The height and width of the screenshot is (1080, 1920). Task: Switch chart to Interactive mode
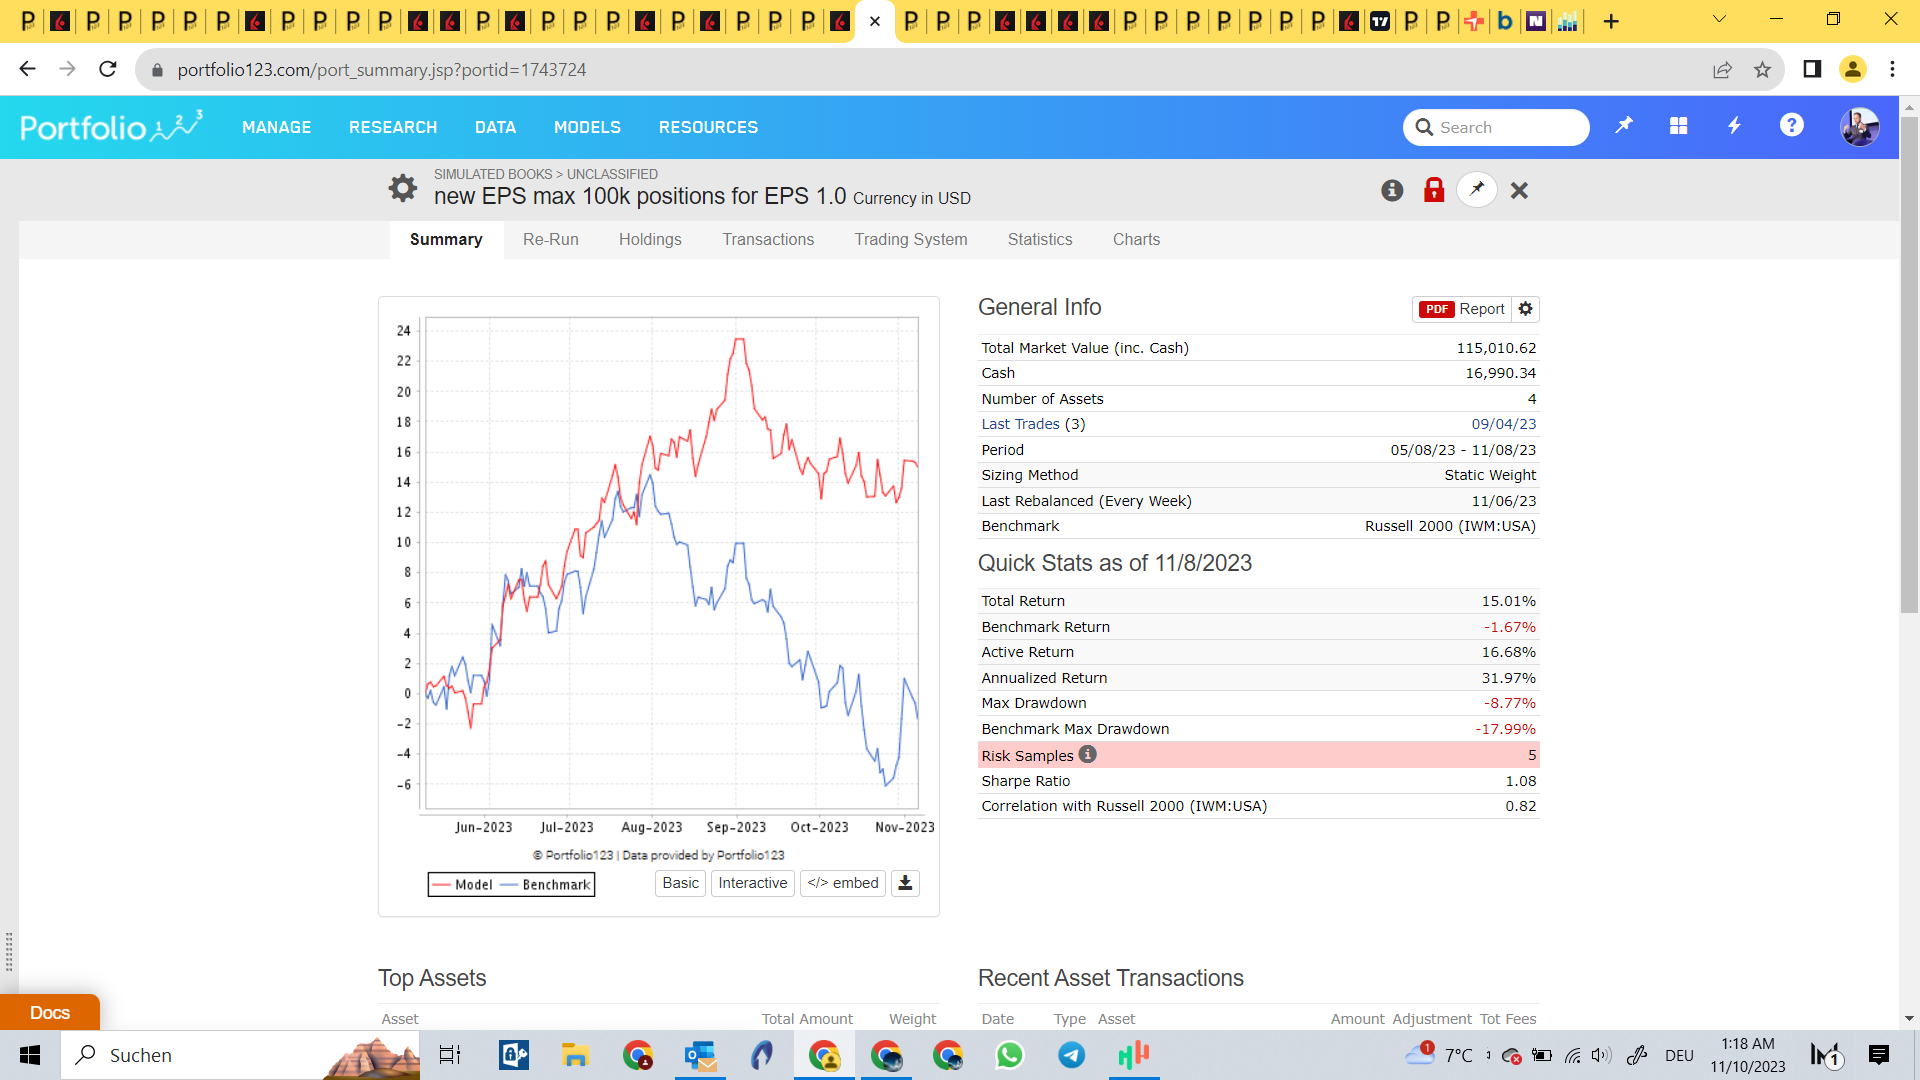pyautogui.click(x=752, y=883)
